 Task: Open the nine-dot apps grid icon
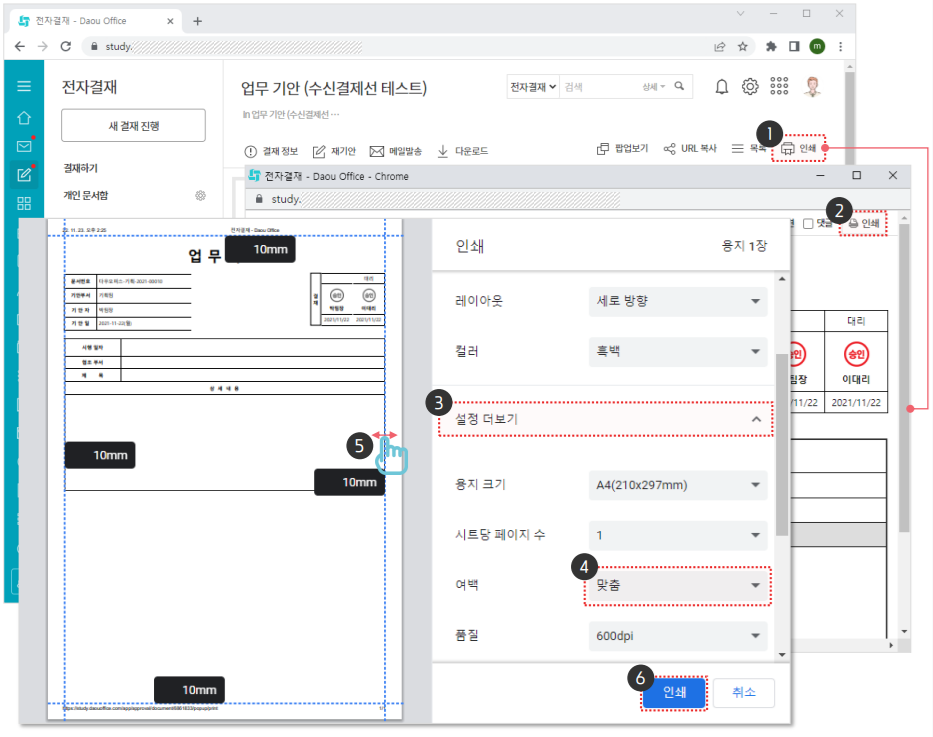pyautogui.click(x=779, y=87)
